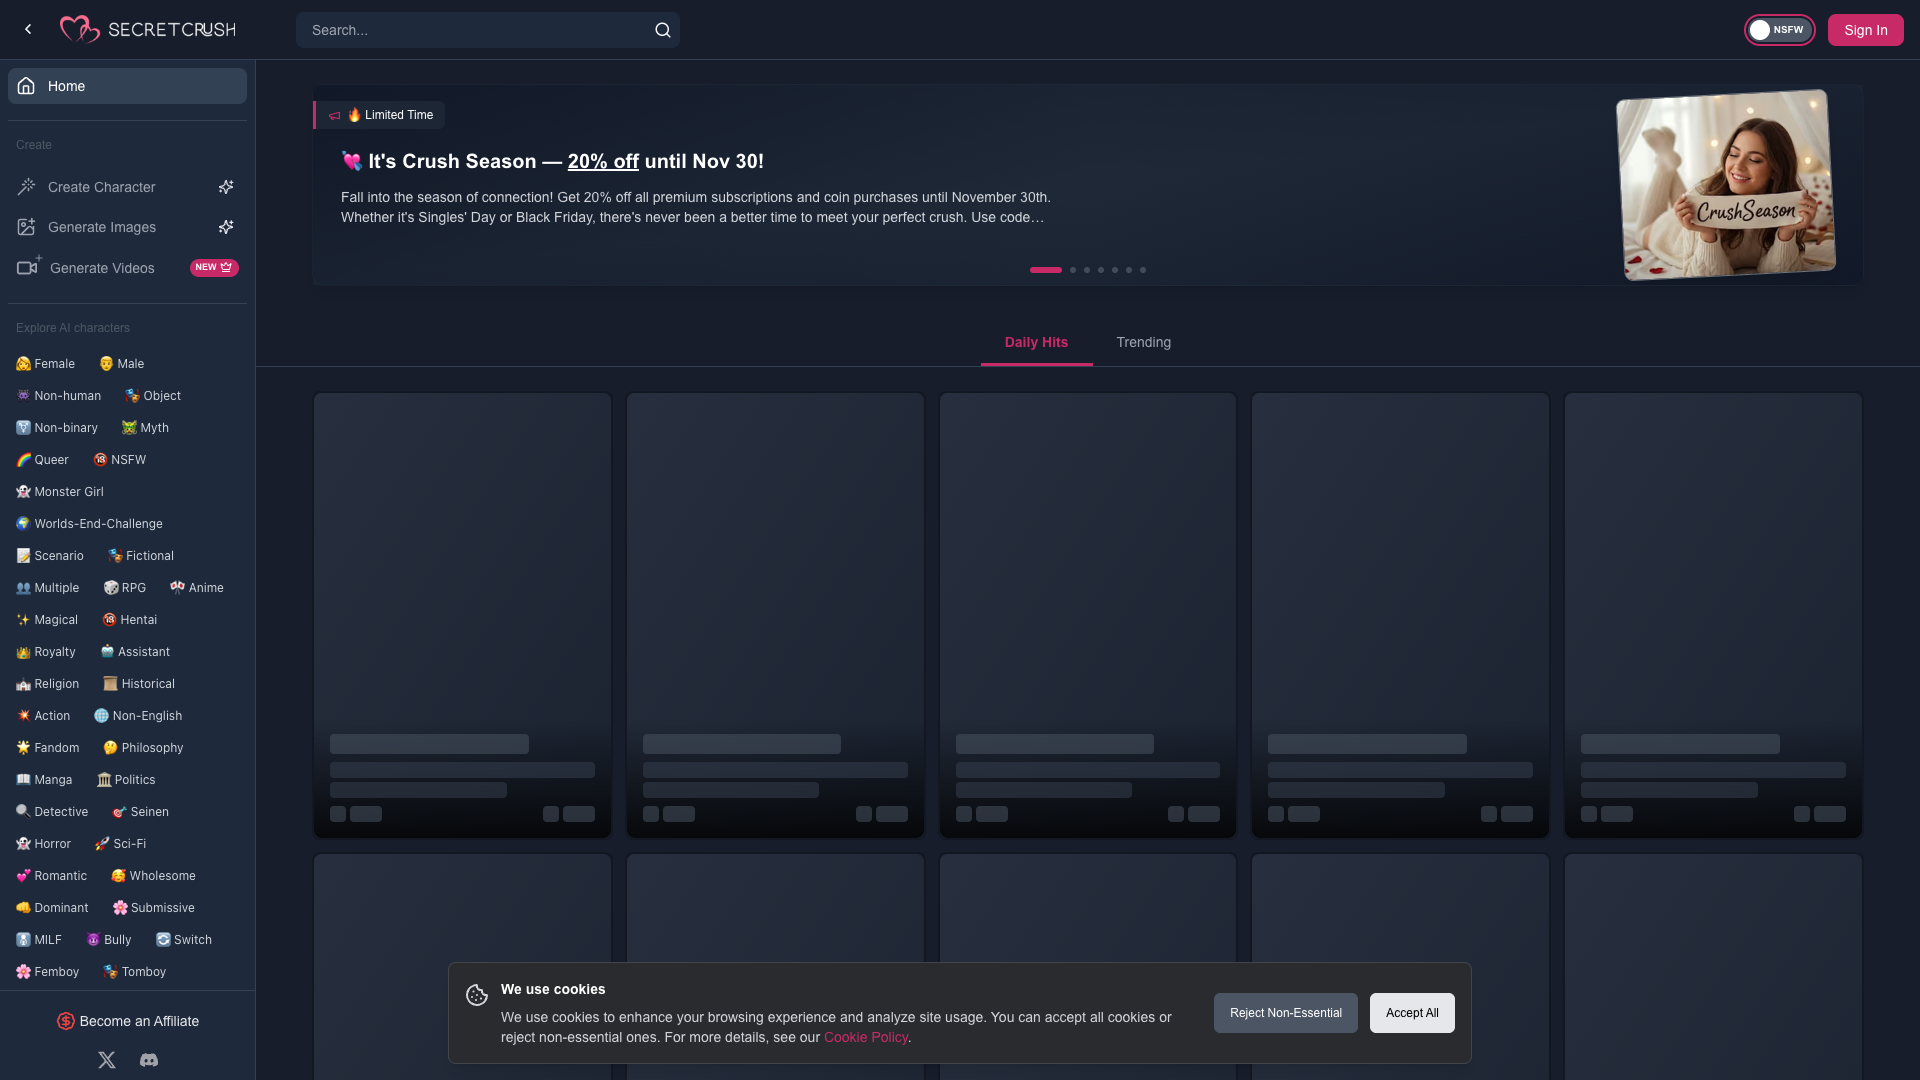Switch to the Trending tab
Viewport: 1920px width, 1080px height.
pos(1143,342)
